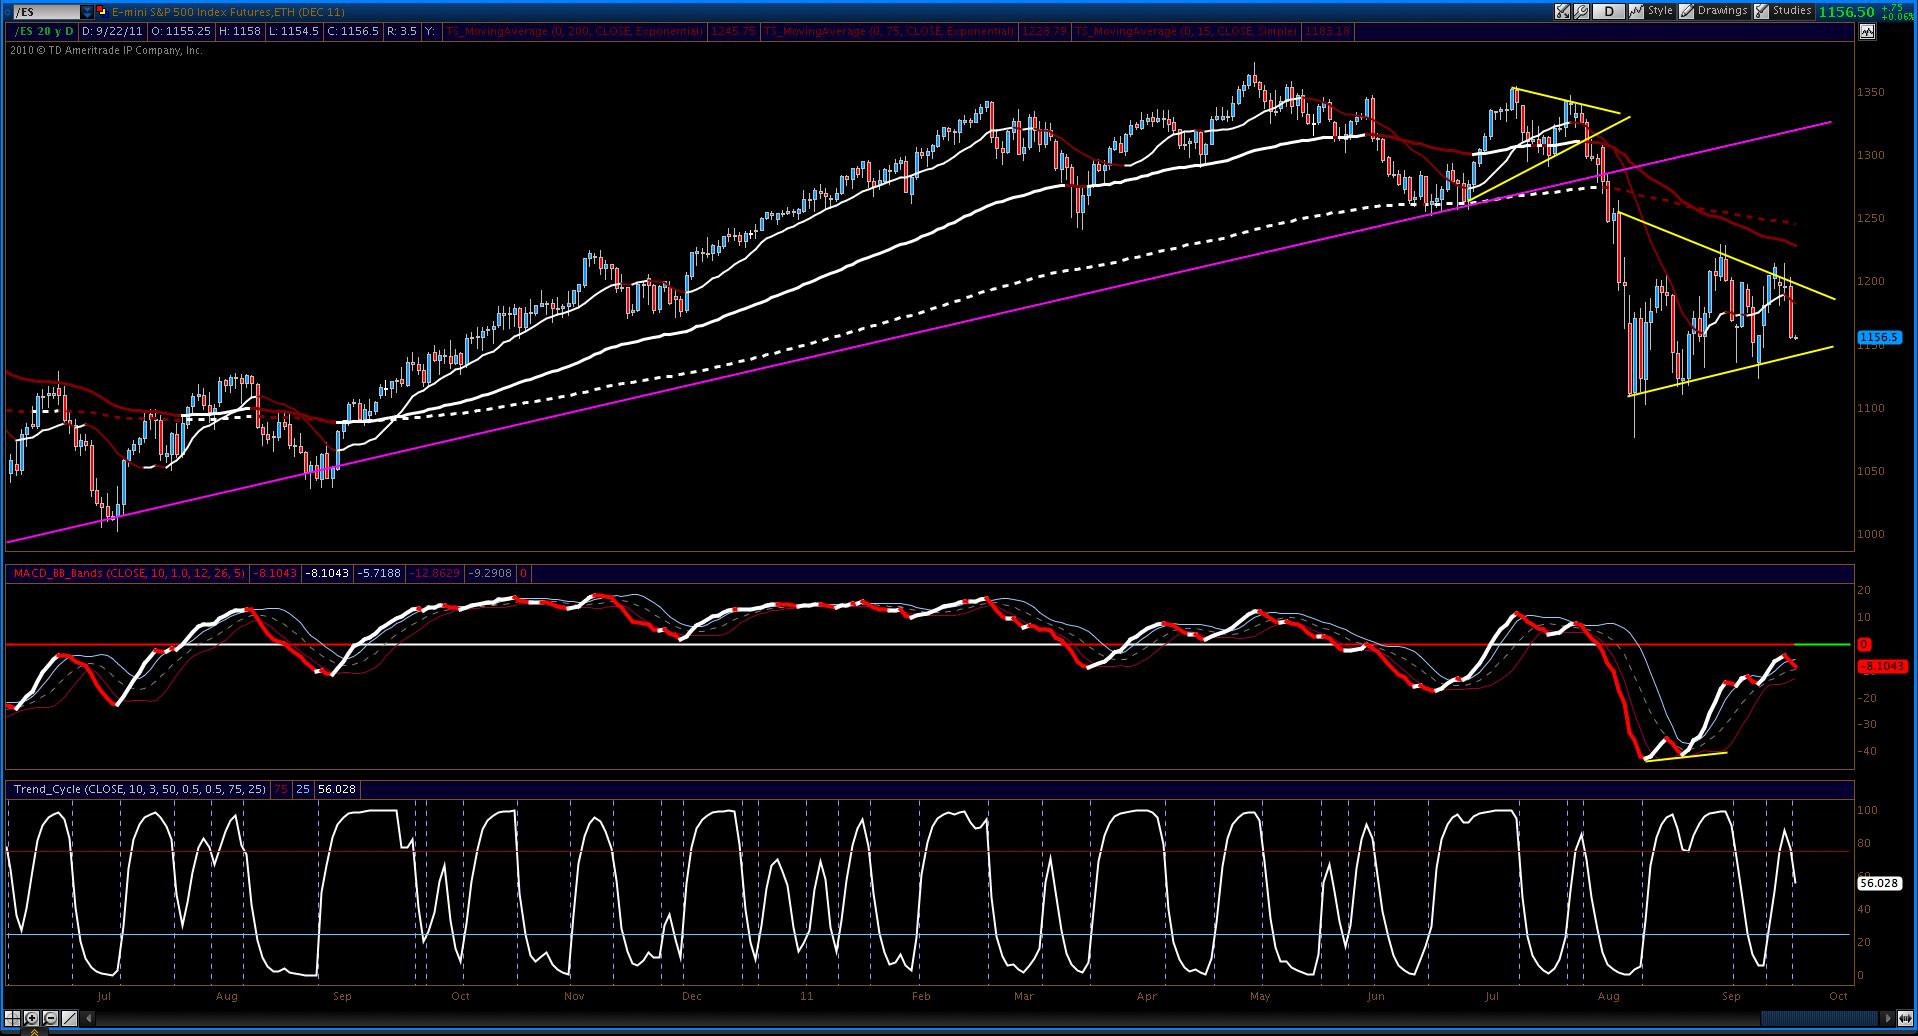This screenshot has width=1918, height=1036.
Task: Click the MACD_BB_Bands study label
Action: point(129,573)
